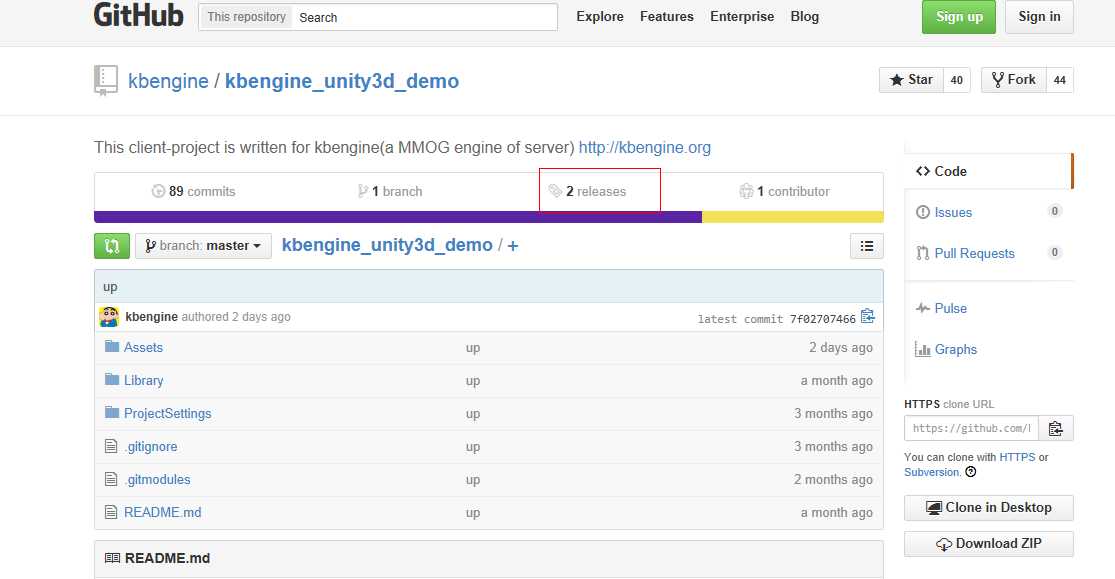The height and width of the screenshot is (579, 1115).
Task: Click Clone in Desktop button
Action: [x=988, y=508]
